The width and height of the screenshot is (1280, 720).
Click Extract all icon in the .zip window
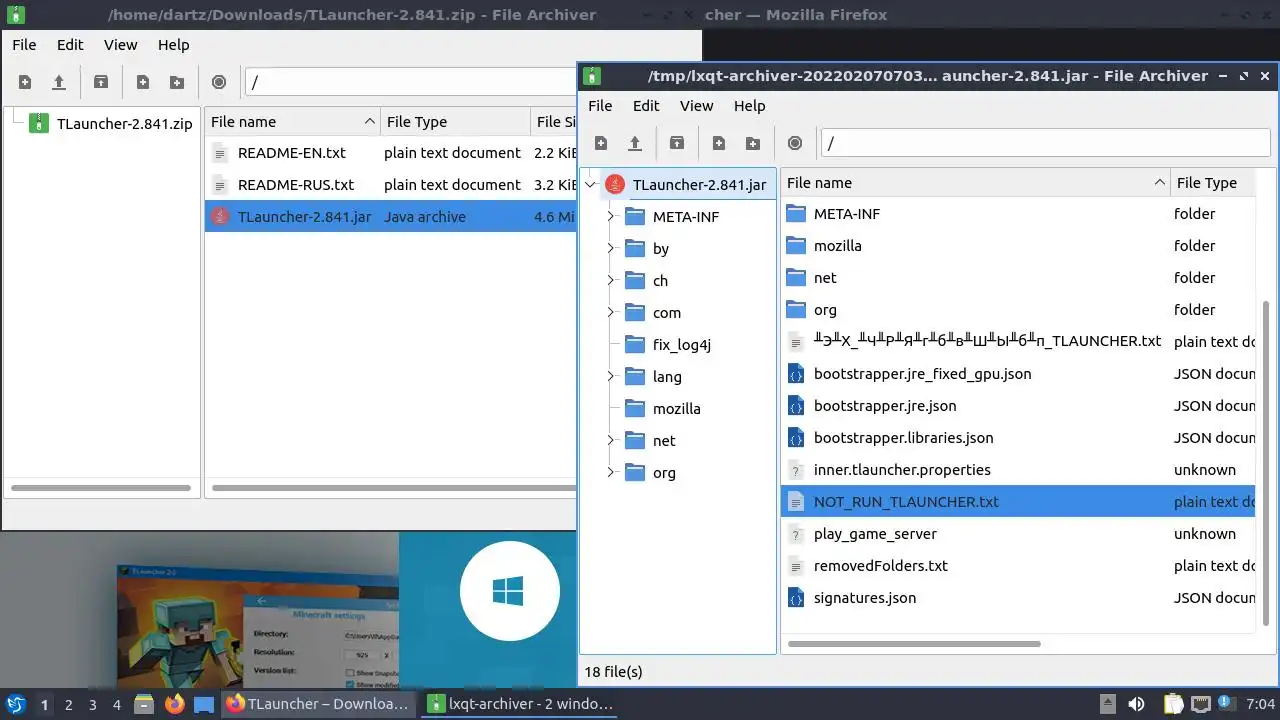[101, 82]
